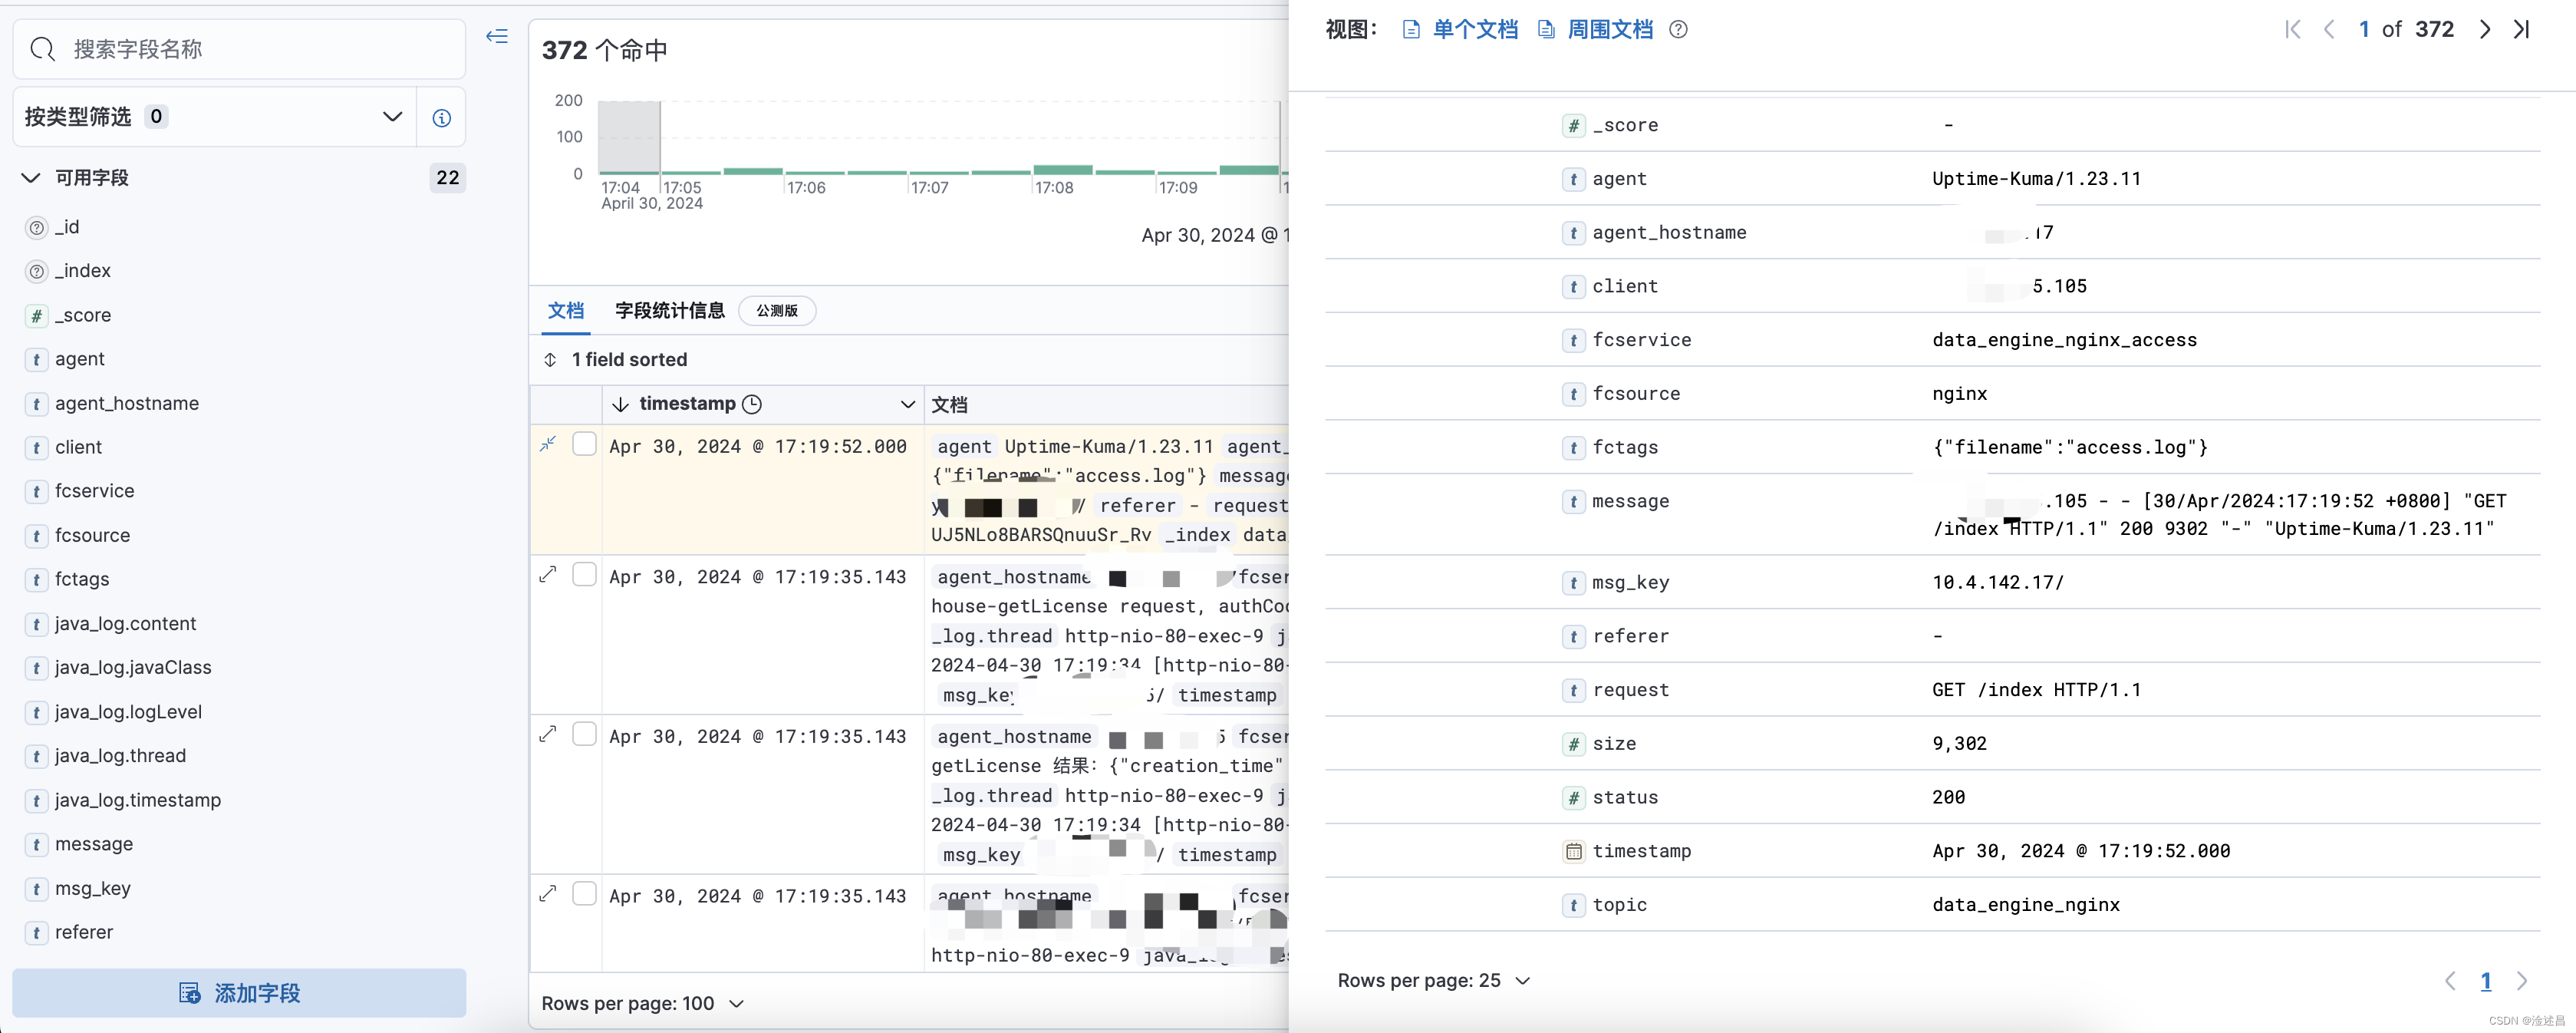Click the referer field type icon in flyout
The height and width of the screenshot is (1033, 2576).
pos(1574,636)
